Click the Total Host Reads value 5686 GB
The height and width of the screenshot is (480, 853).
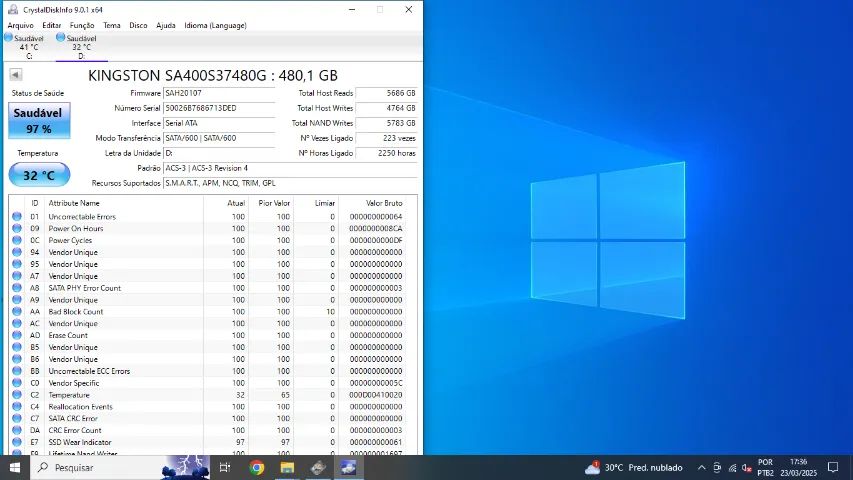[386, 93]
